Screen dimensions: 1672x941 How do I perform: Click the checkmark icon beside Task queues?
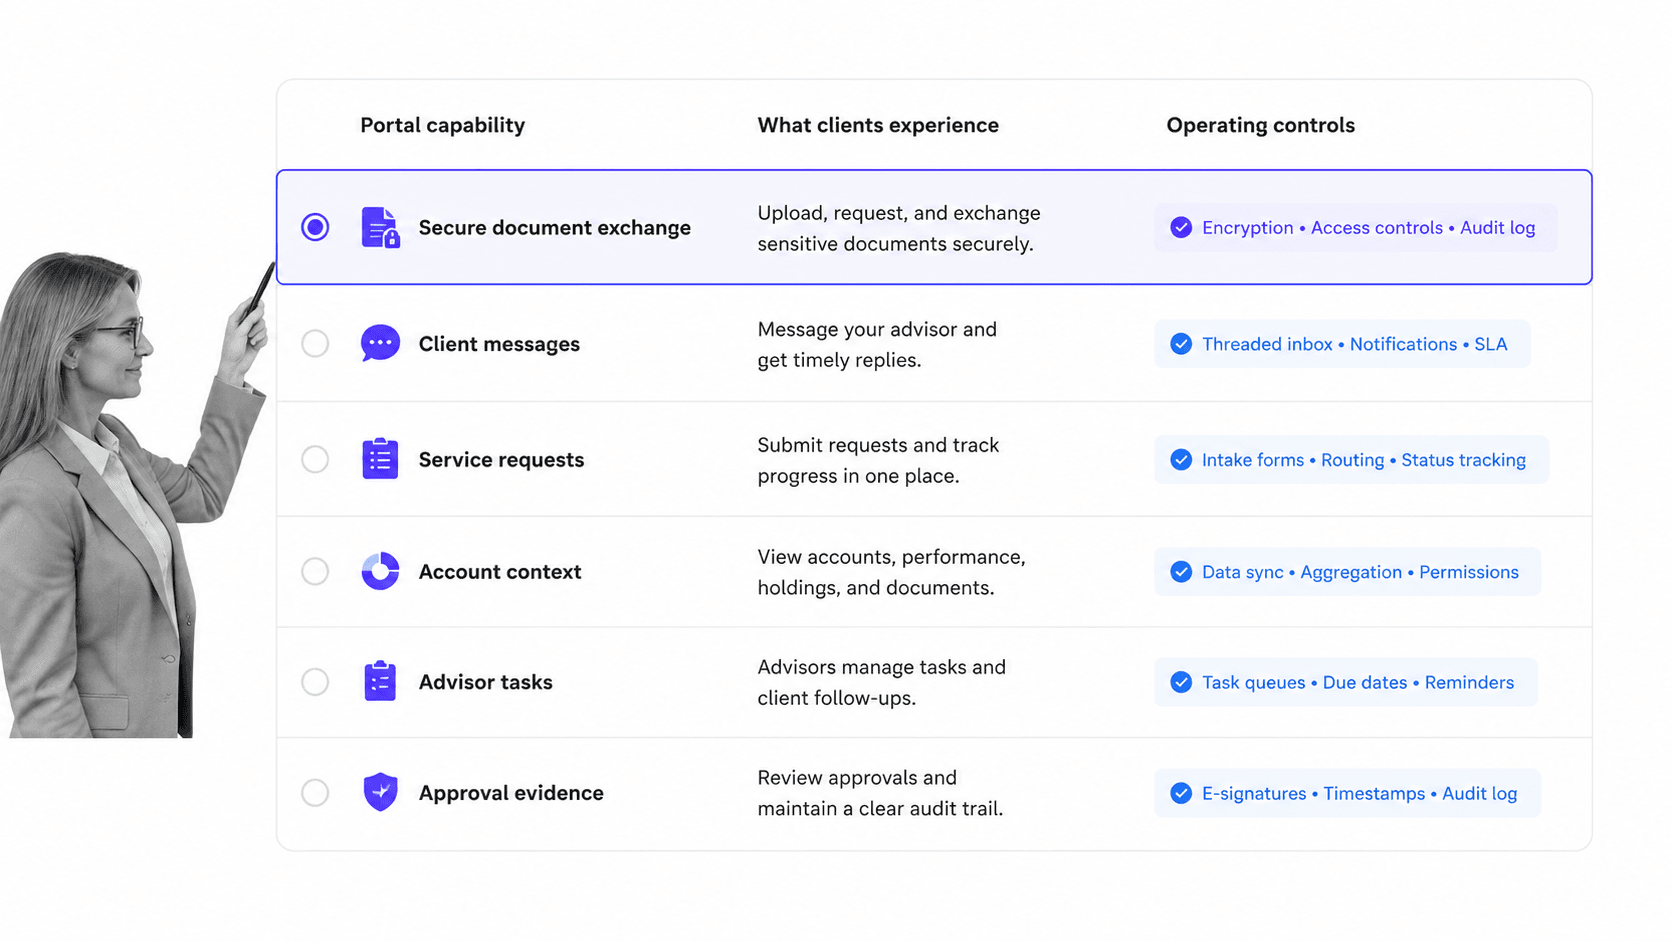click(x=1181, y=682)
